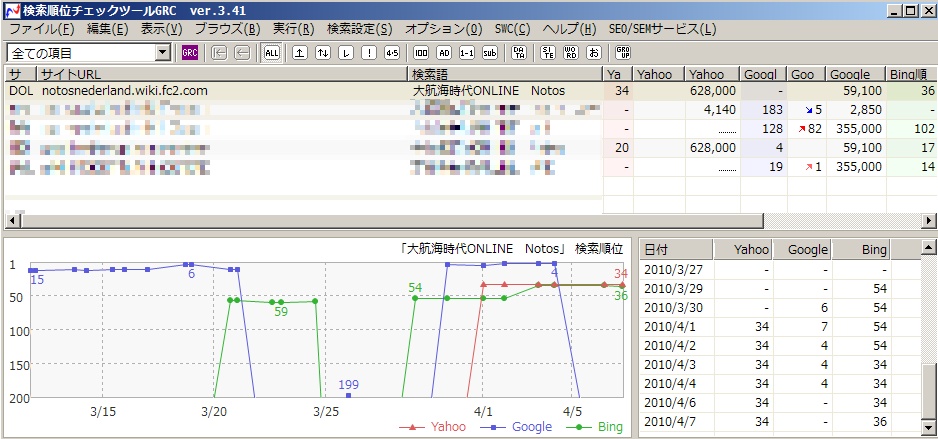The height and width of the screenshot is (439, 938).
Task: Click the WORD toolbar icon
Action: 571,53
